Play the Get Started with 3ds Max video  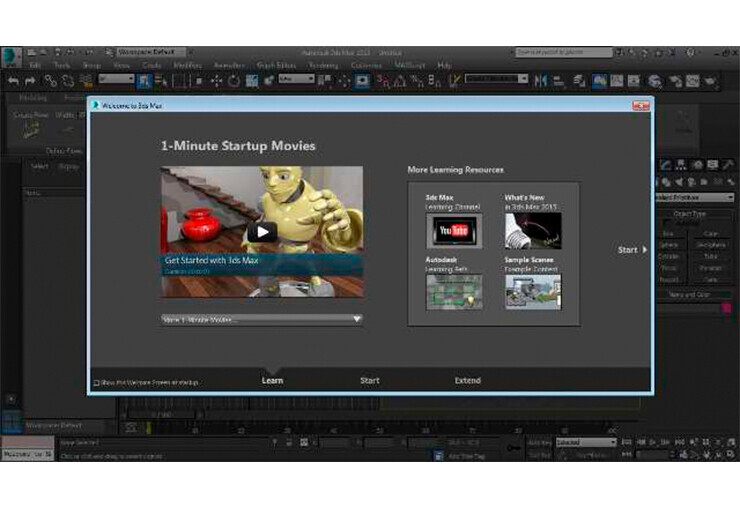(x=262, y=232)
